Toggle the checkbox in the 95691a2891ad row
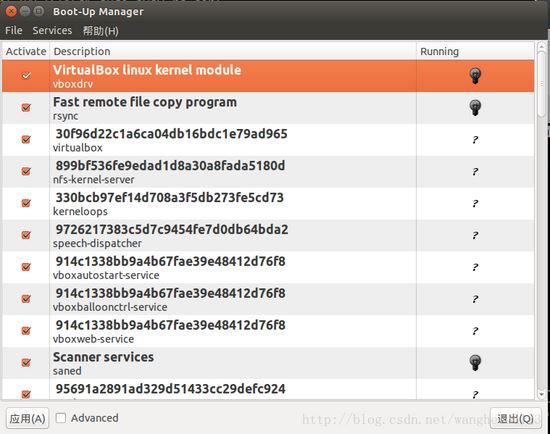Screen dimensions: 550x434 26,394
